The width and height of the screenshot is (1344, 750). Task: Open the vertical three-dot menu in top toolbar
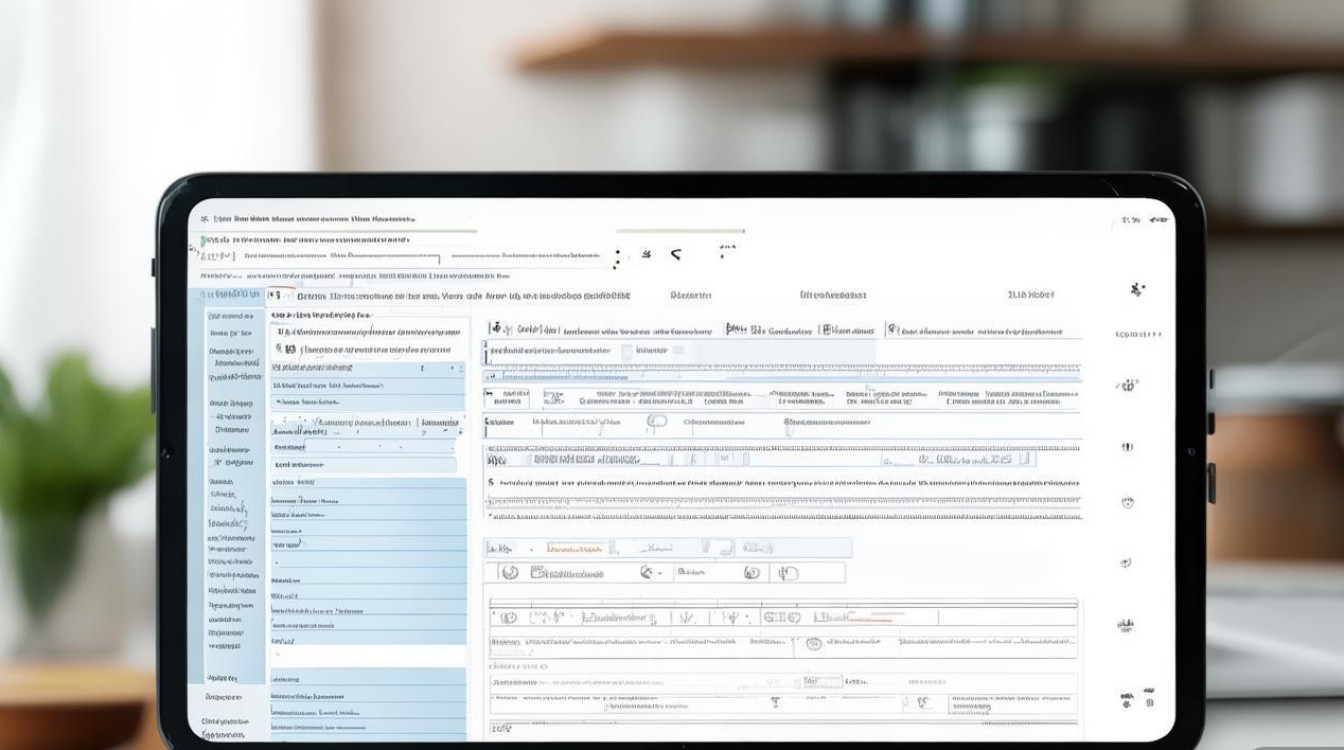tap(616, 257)
